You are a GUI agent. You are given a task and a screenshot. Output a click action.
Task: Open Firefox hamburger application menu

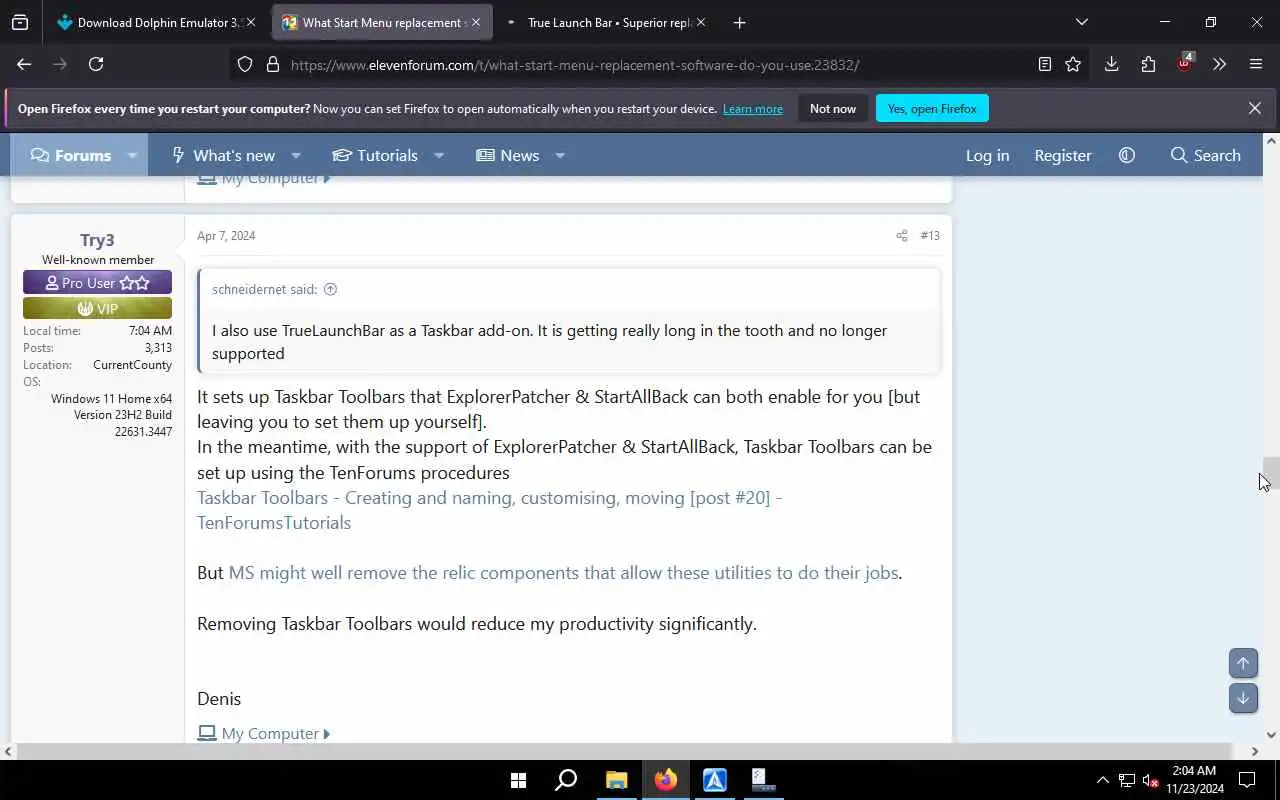click(x=1256, y=64)
